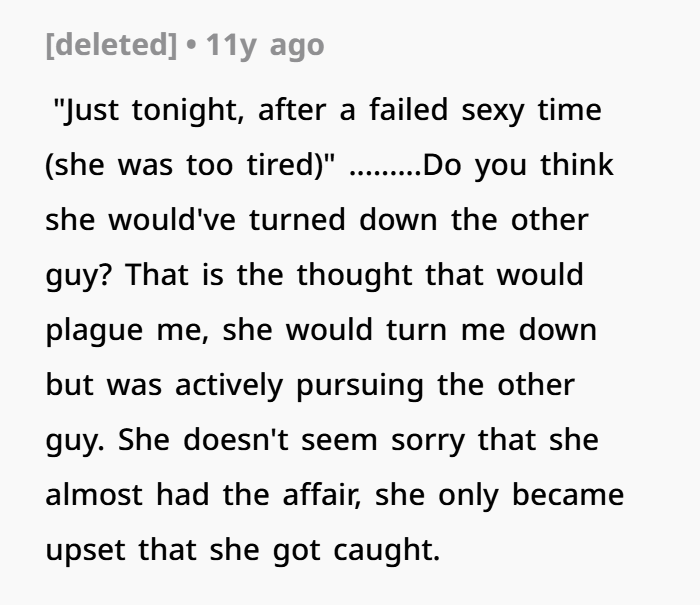Click the 11y ago timestamp
Viewport: 700px width, 605px height.
point(264,46)
